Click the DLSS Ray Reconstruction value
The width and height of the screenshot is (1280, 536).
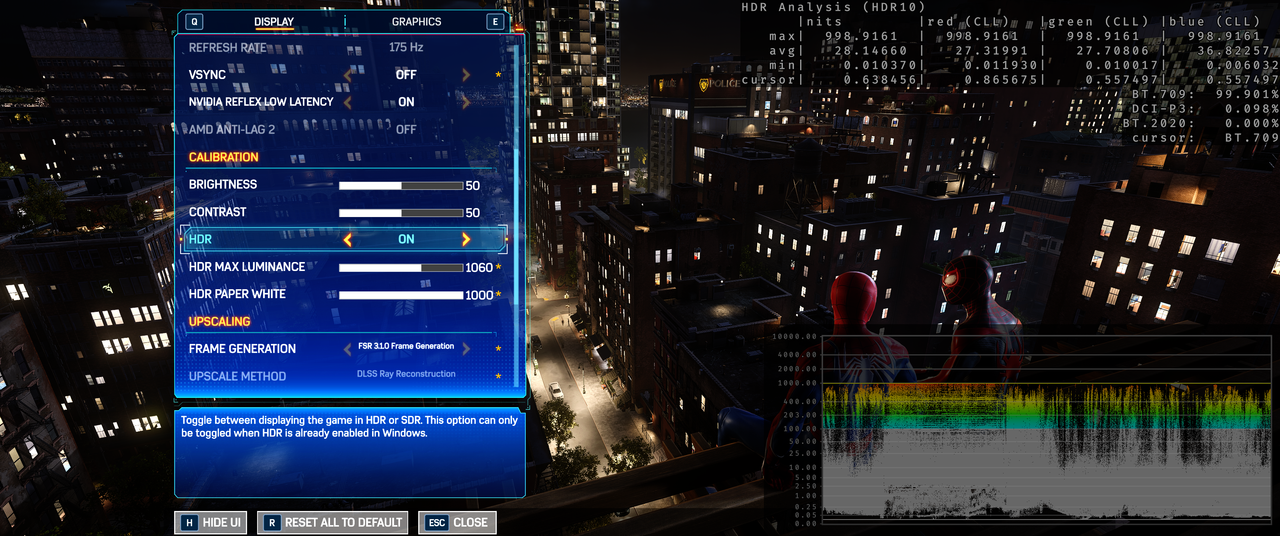pos(406,374)
